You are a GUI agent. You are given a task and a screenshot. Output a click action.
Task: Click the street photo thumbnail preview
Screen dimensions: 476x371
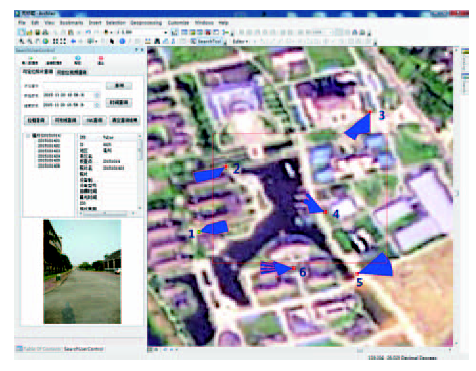(x=82, y=271)
